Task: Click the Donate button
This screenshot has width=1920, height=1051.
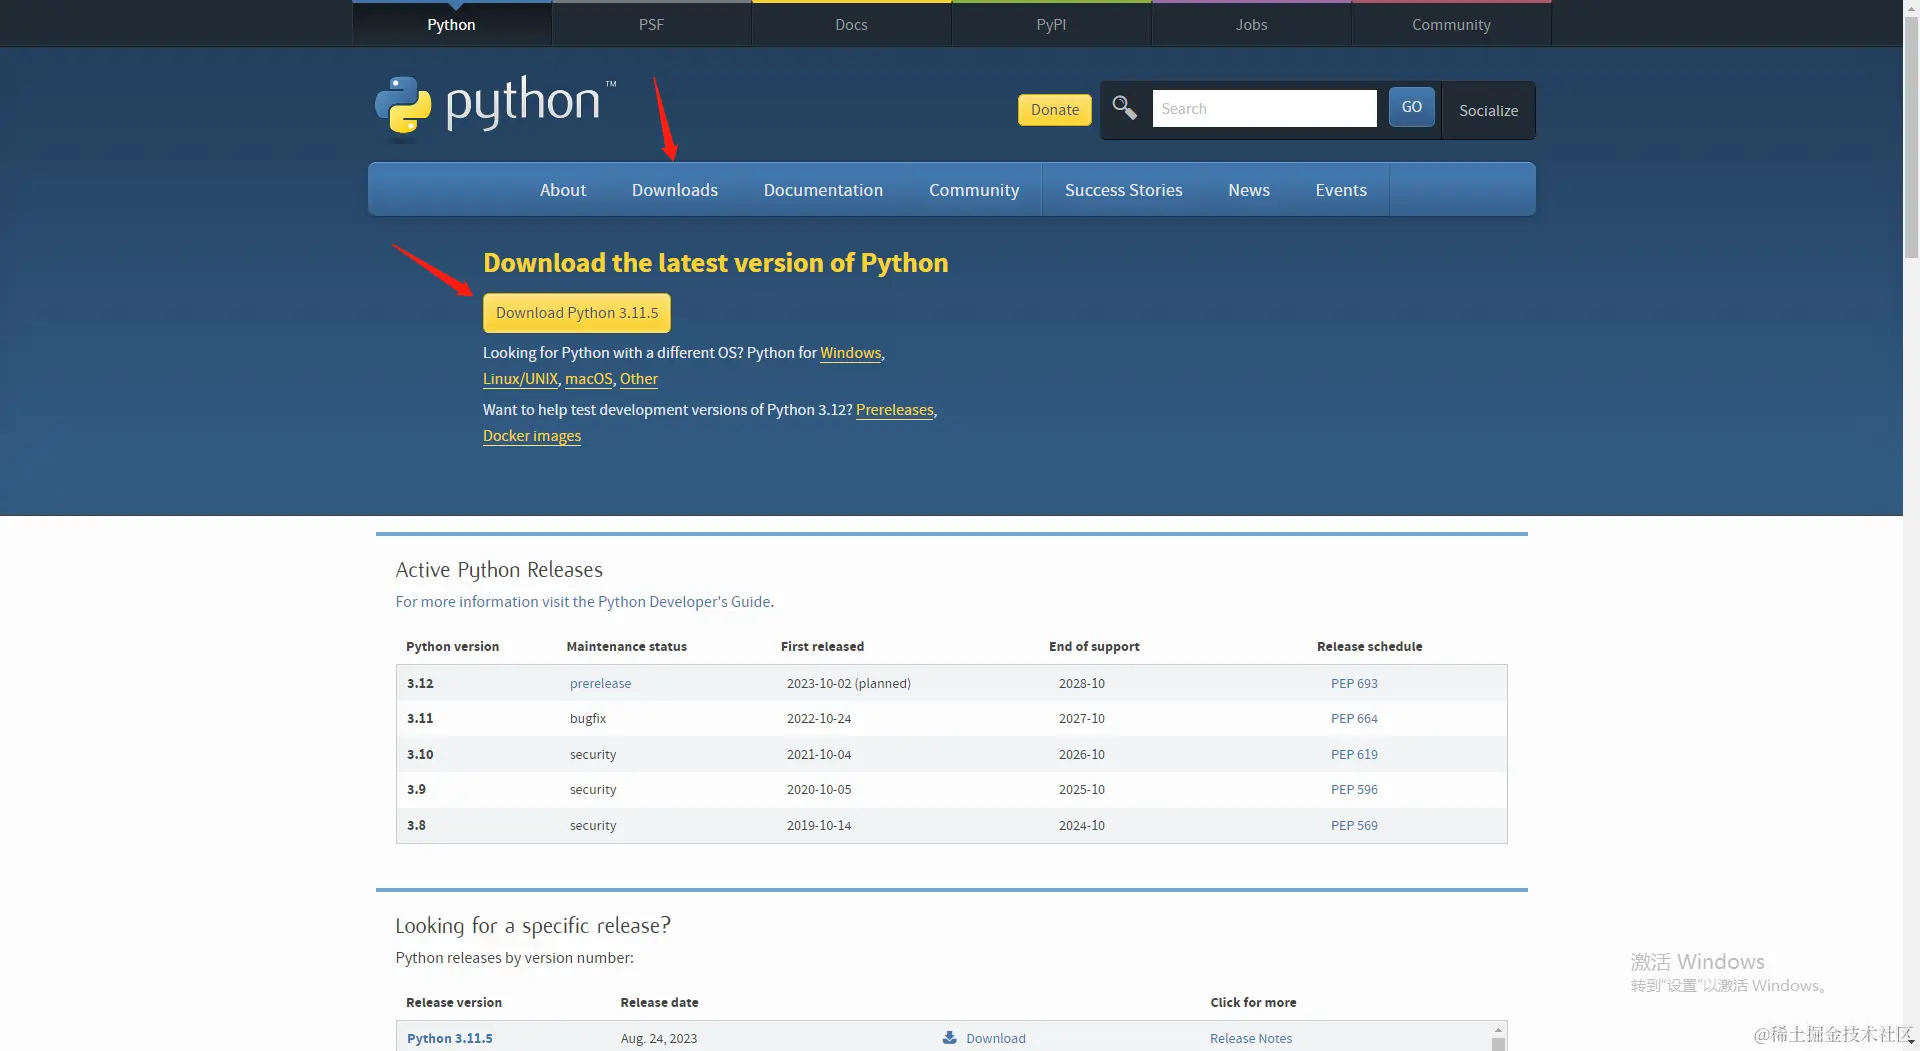Action: click(1053, 109)
